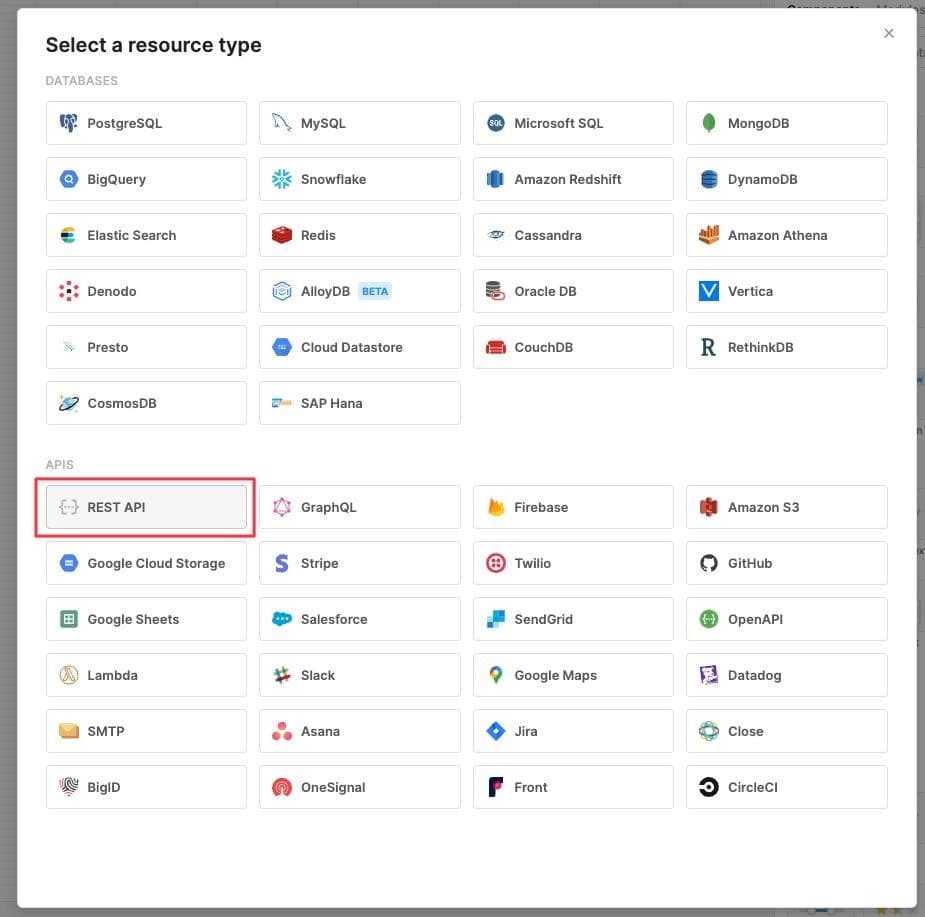Screen dimensions: 925x917
Task: Select the Snowflake icon
Action: click(x=282, y=179)
